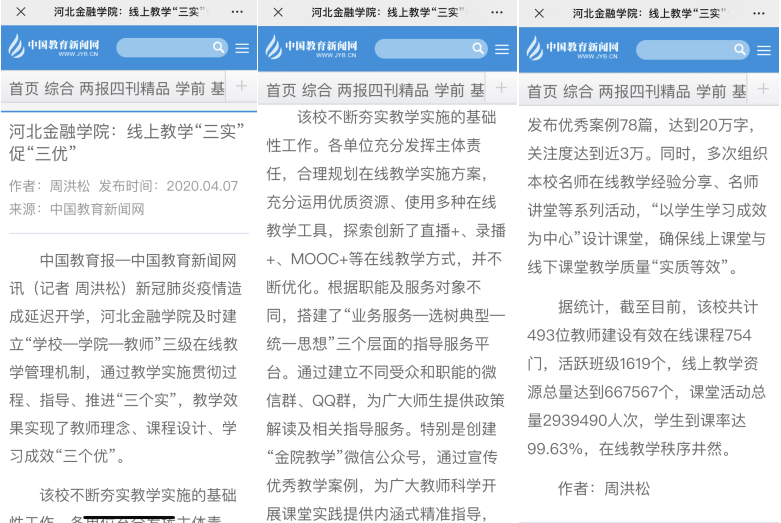The height and width of the screenshot is (523, 781).
Task: Close the middle phone's article page with X
Action: 278,12
